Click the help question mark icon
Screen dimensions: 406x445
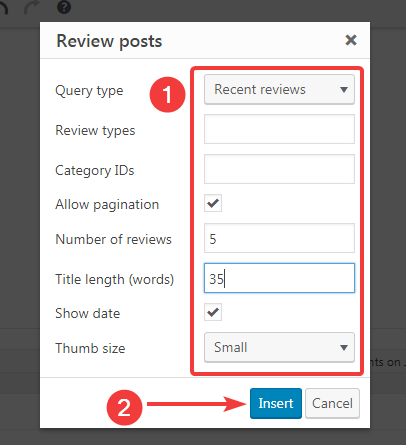tap(64, 7)
